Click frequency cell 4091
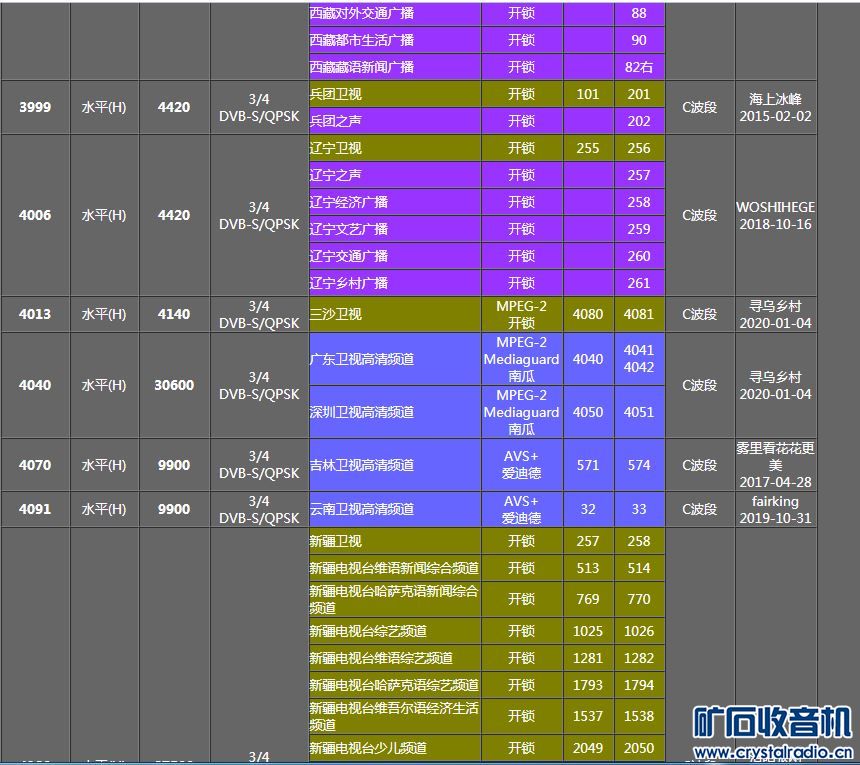The image size is (860, 765). 35,509
